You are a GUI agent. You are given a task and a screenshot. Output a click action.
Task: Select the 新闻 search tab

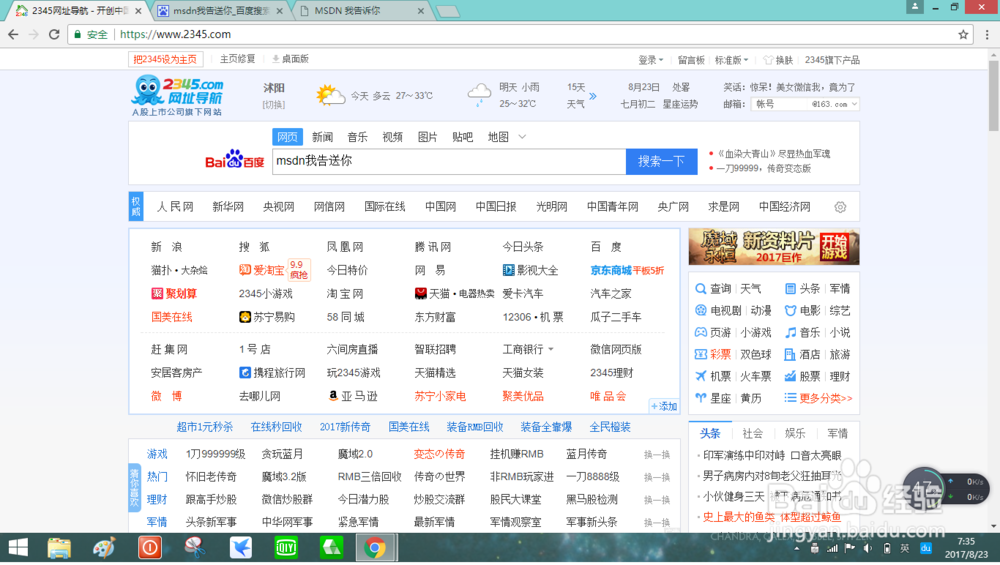coord(323,137)
